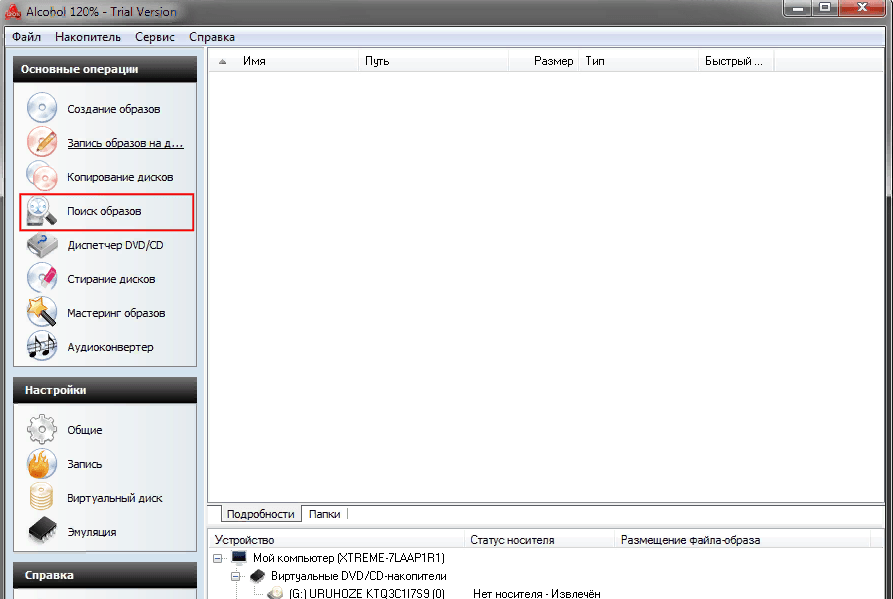
Task: Click the Запись образов pencil disc icon
Action: point(42,142)
